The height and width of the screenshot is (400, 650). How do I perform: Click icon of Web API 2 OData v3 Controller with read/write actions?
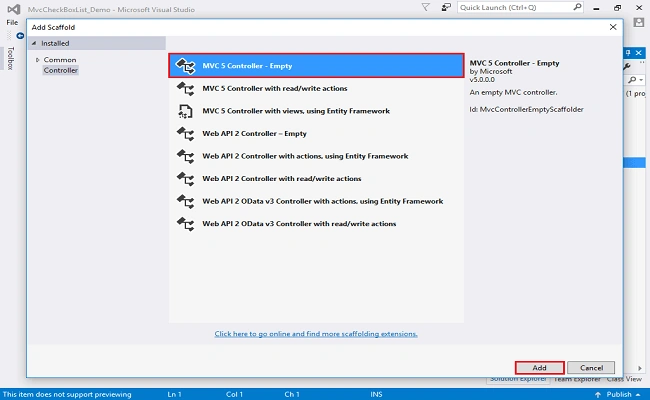tap(185, 224)
